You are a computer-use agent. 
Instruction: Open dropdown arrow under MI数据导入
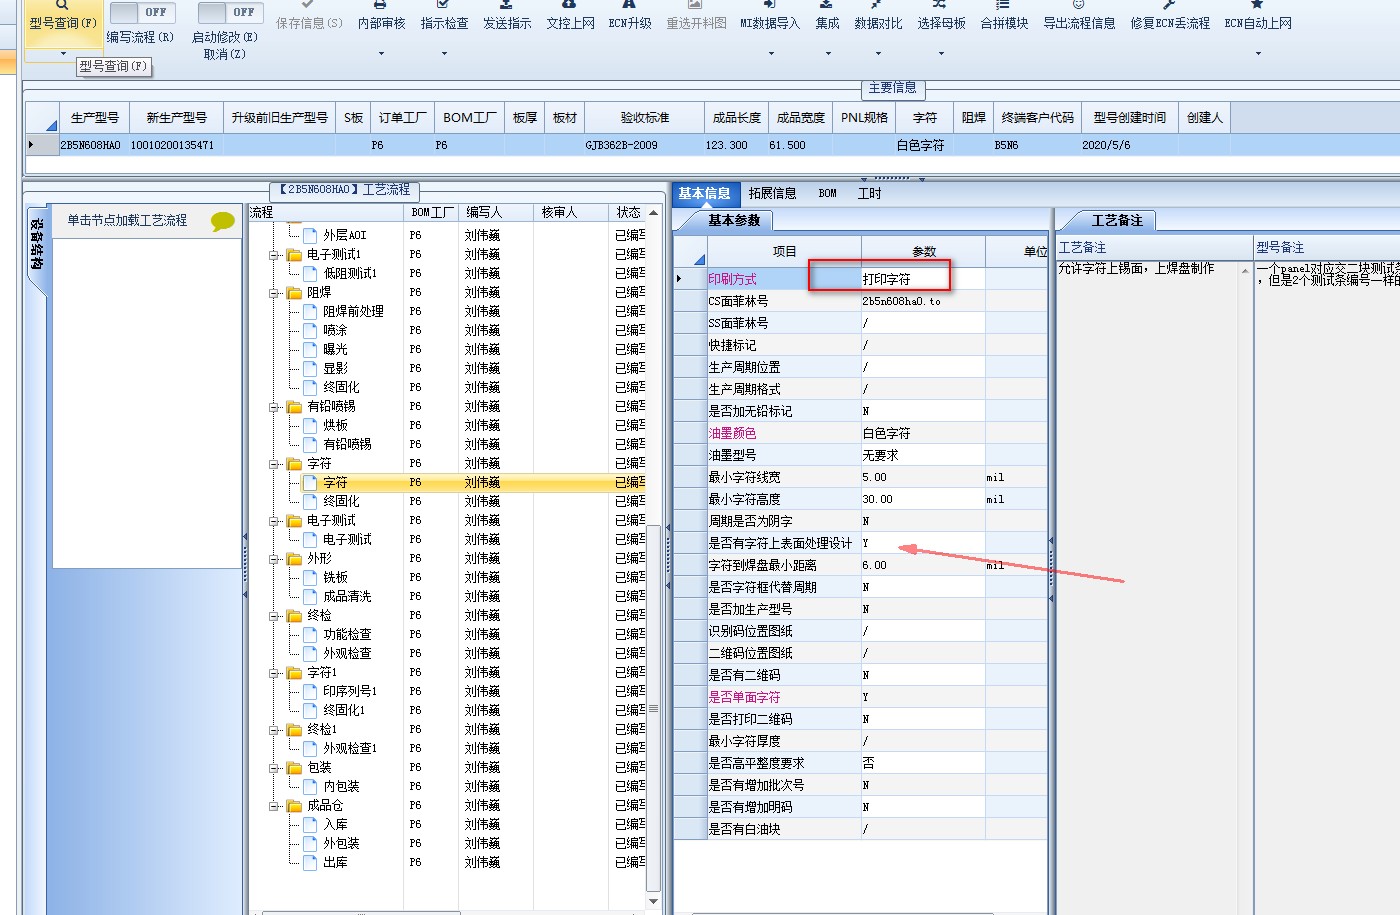[770, 53]
